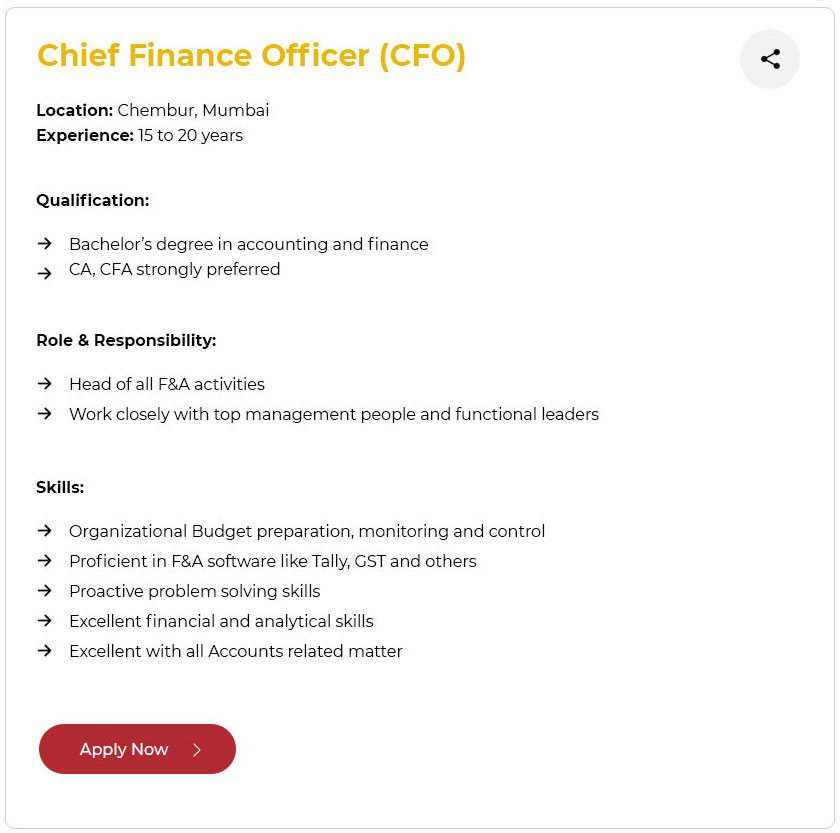Click arrow bullet beside Head of all F&A

click(x=44, y=384)
